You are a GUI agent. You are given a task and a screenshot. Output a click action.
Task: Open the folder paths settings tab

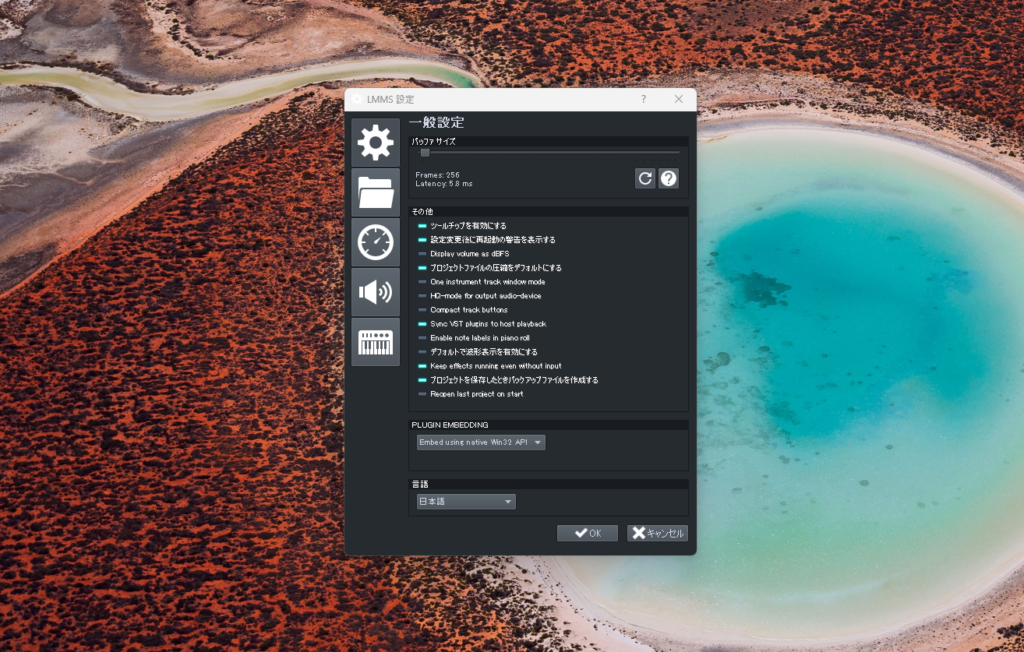pyautogui.click(x=375, y=192)
